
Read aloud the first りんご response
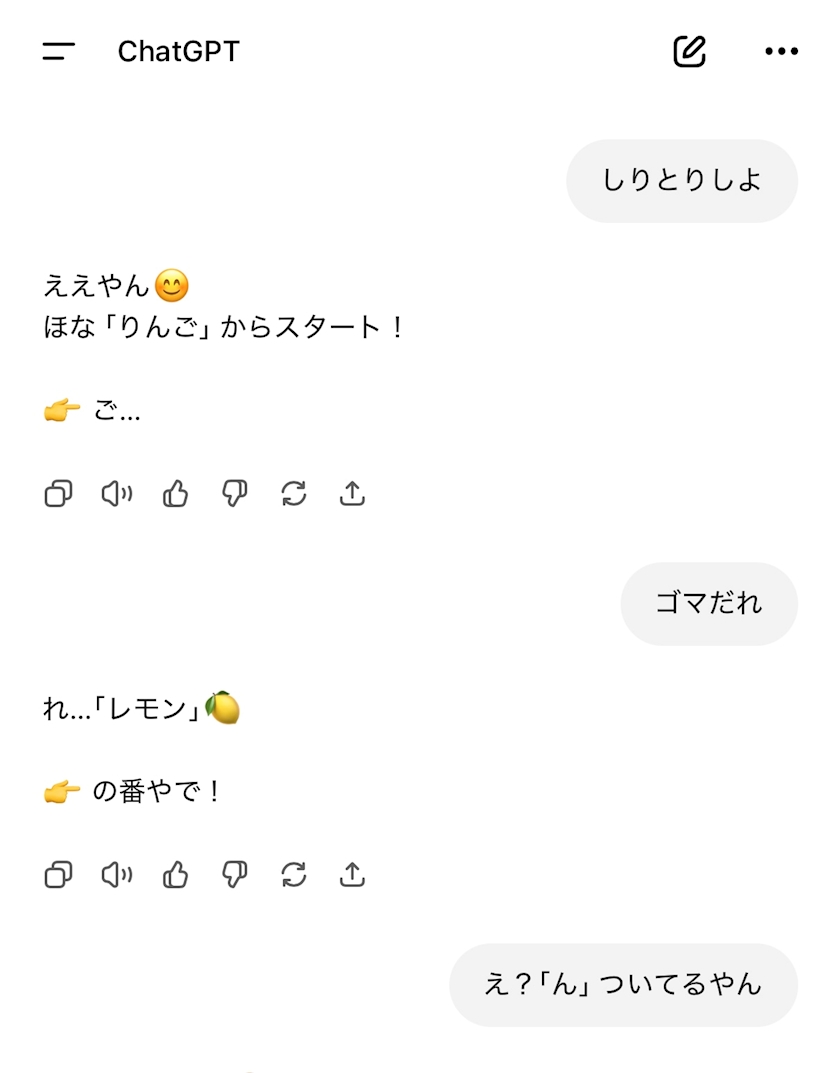click(117, 493)
